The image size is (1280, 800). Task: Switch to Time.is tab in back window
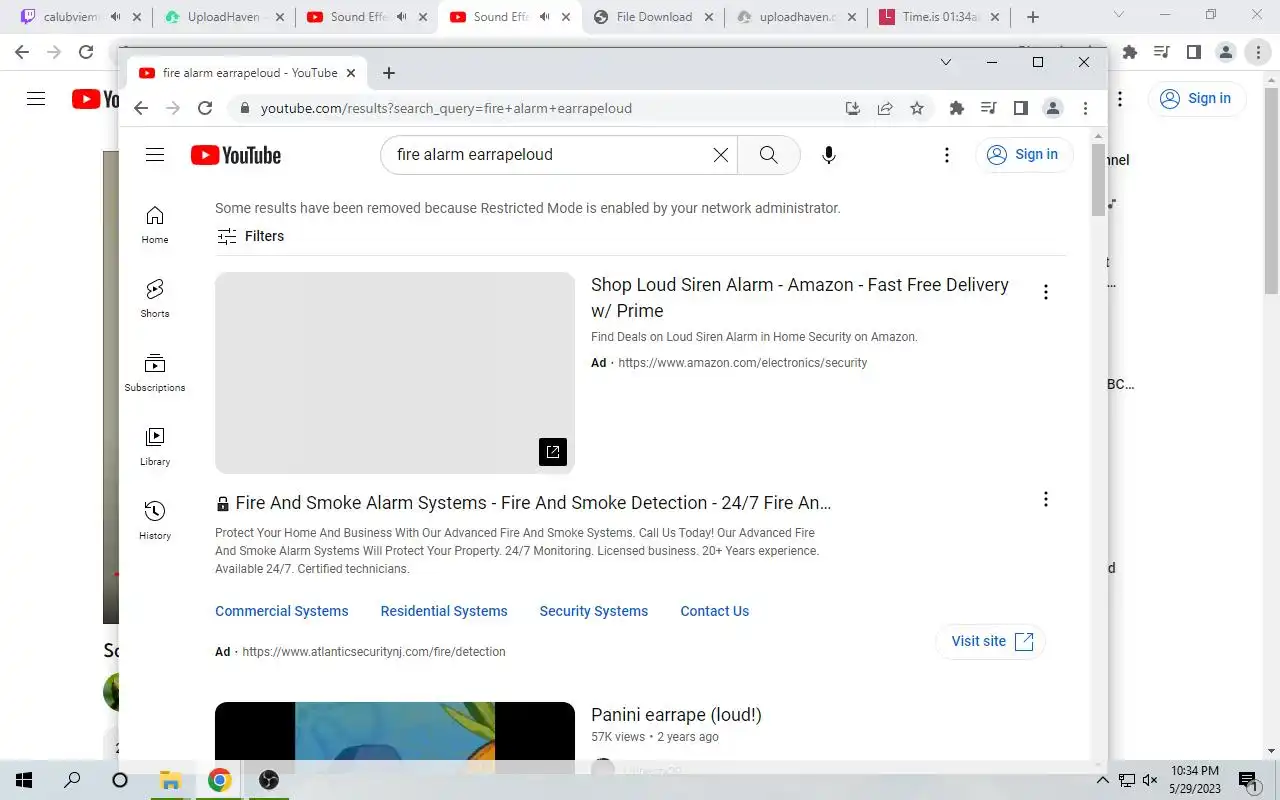tap(938, 17)
